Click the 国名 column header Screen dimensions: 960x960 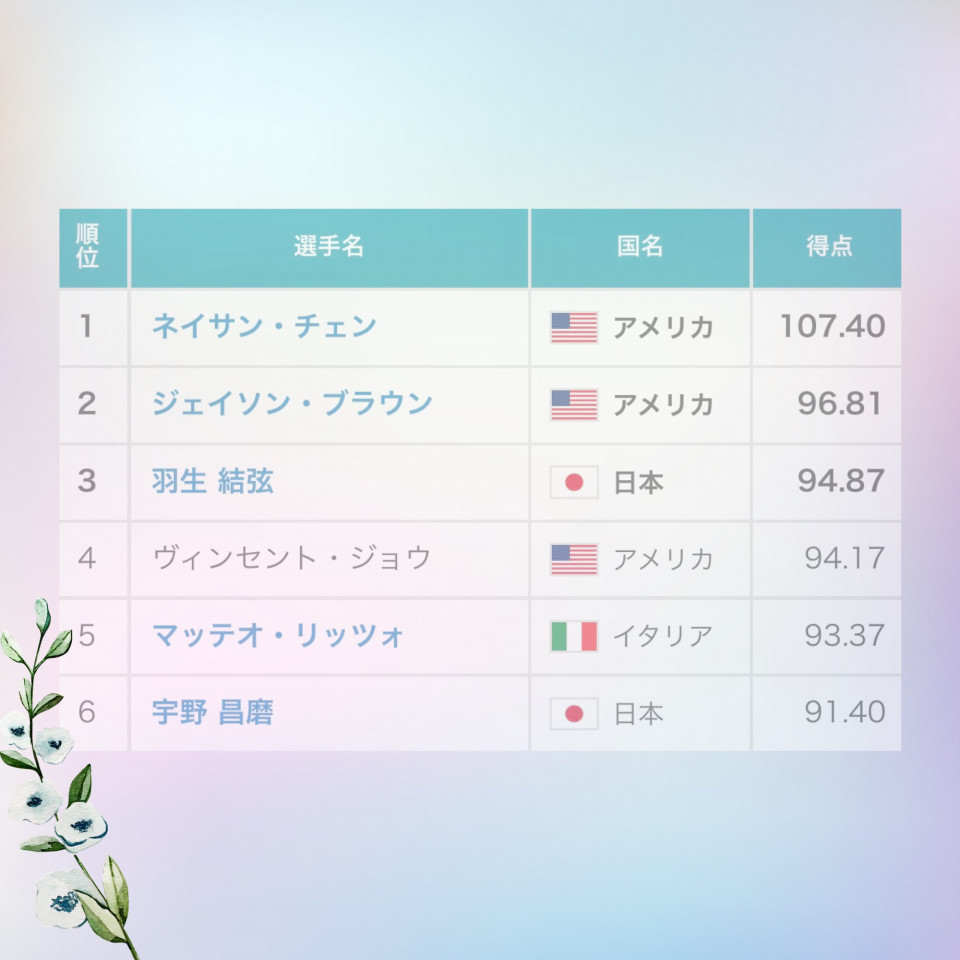640,248
